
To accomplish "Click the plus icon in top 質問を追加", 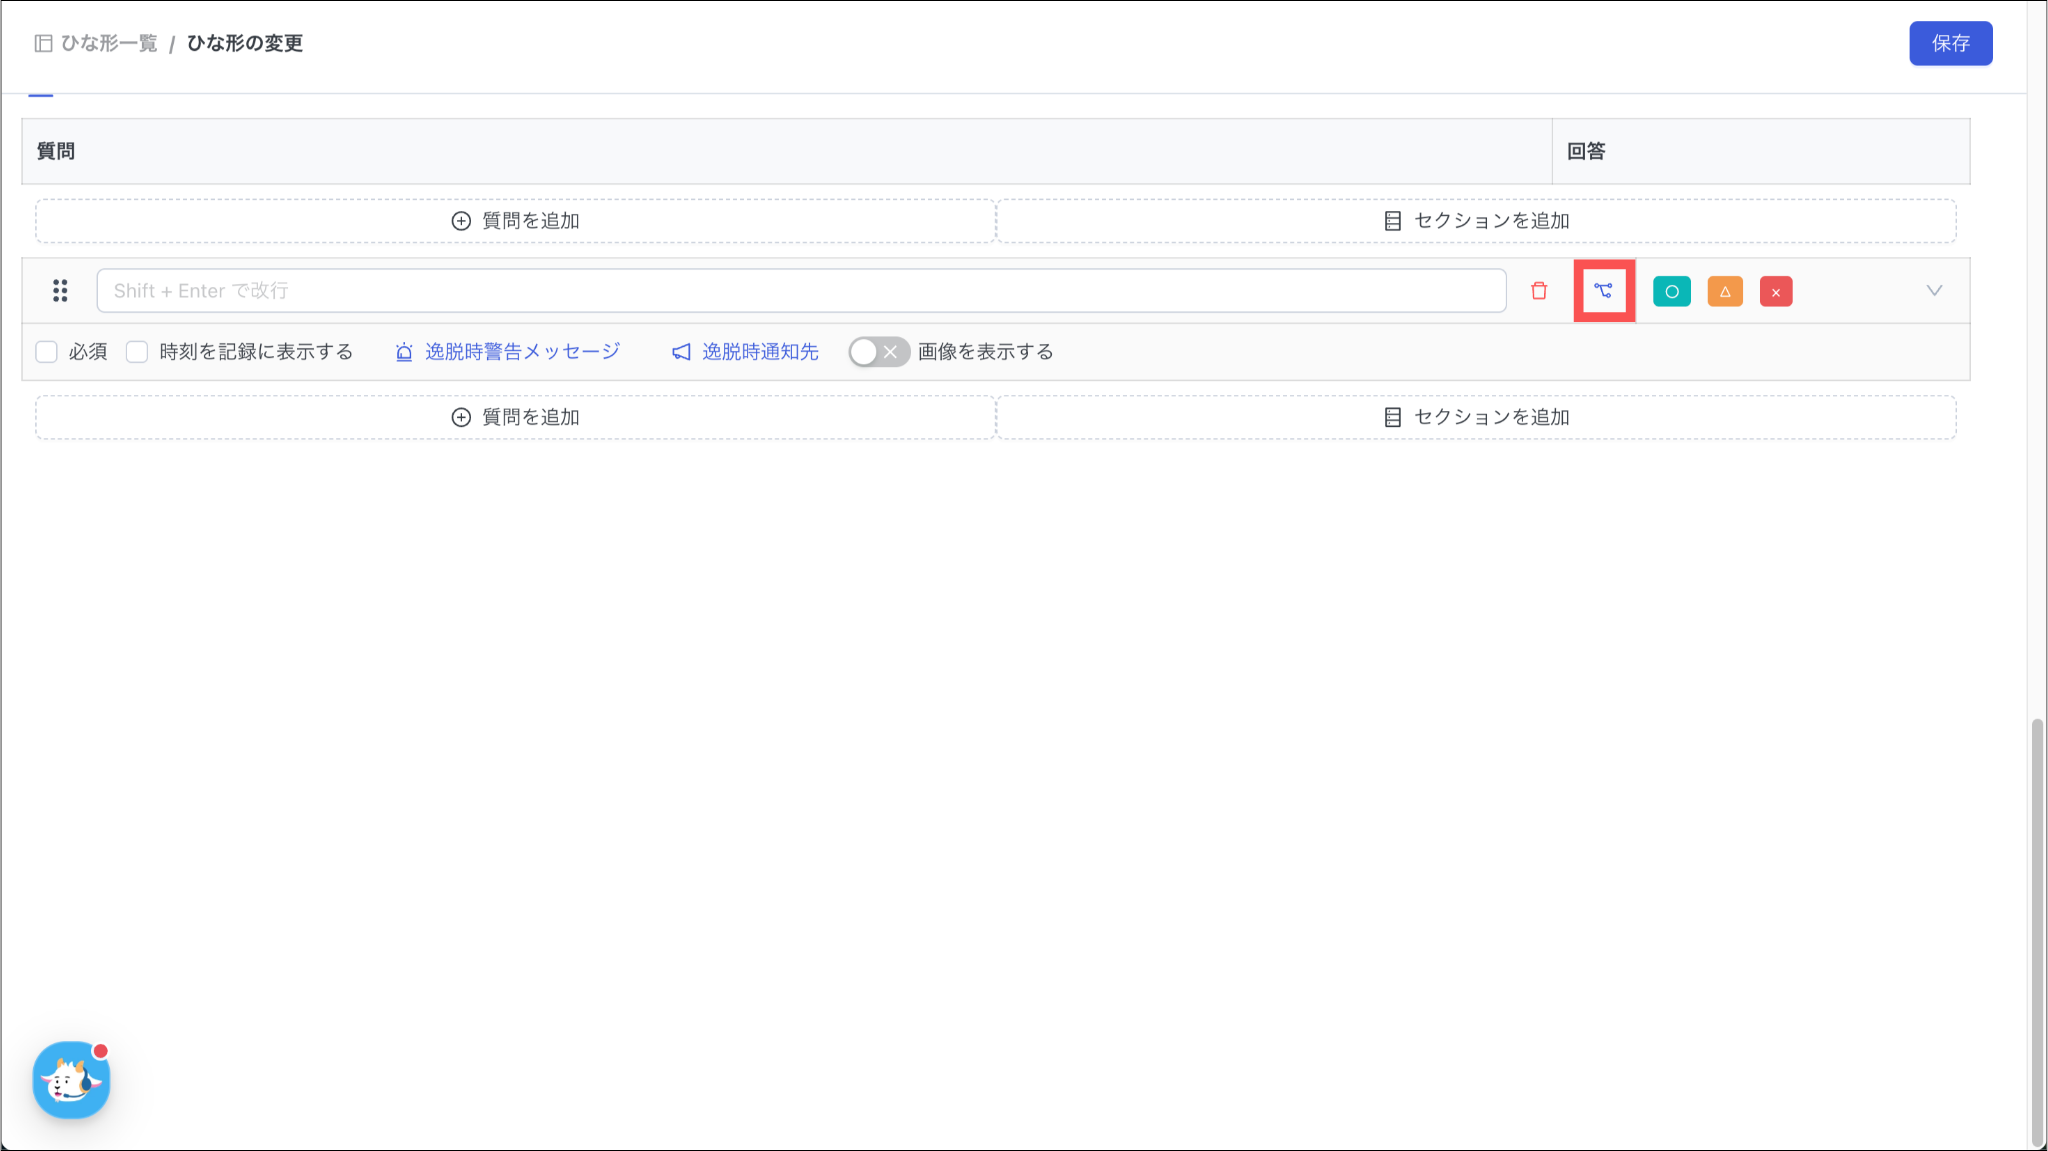I will (461, 221).
